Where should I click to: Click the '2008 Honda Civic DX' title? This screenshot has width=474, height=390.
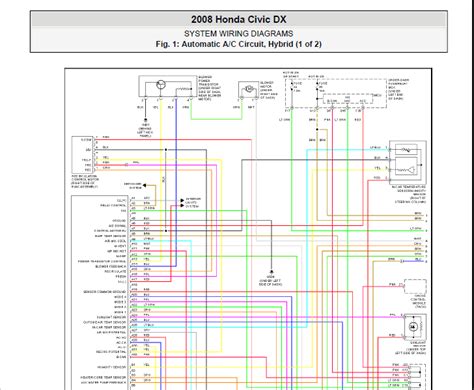[239, 19]
